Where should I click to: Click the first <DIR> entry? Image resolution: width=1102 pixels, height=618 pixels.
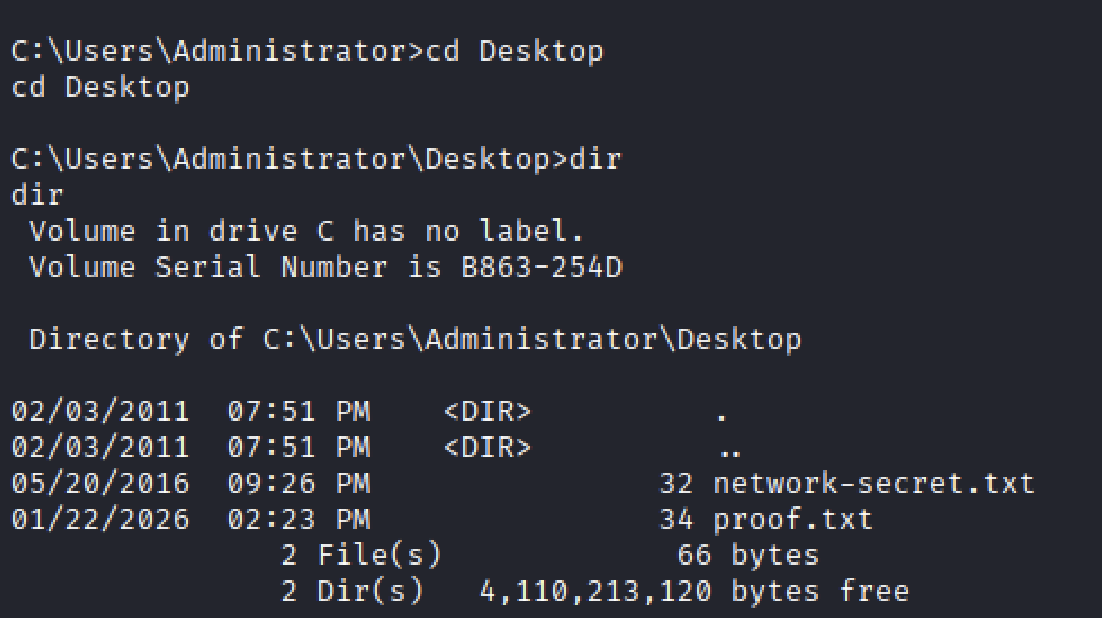pyautogui.click(x=487, y=412)
